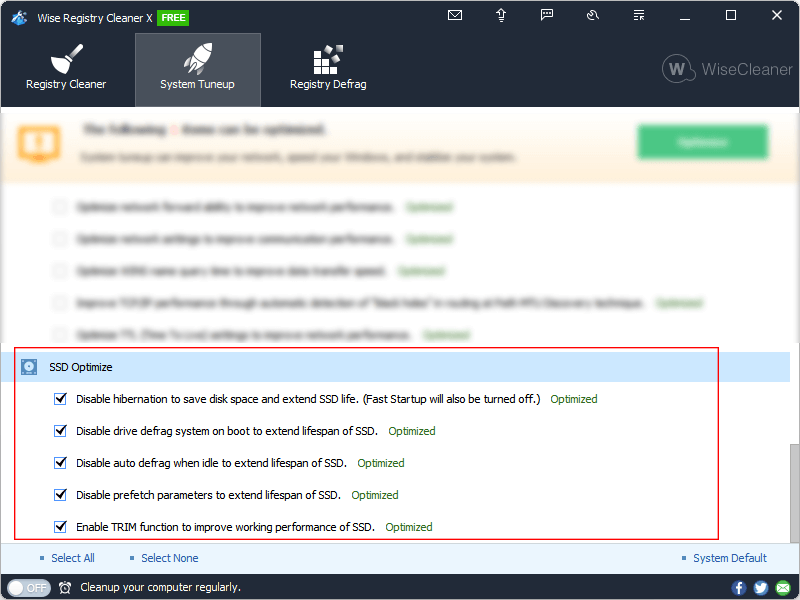Click 'Disable prefetch parameters' item text
This screenshot has height=600, width=800.
pyautogui.click(x=208, y=495)
